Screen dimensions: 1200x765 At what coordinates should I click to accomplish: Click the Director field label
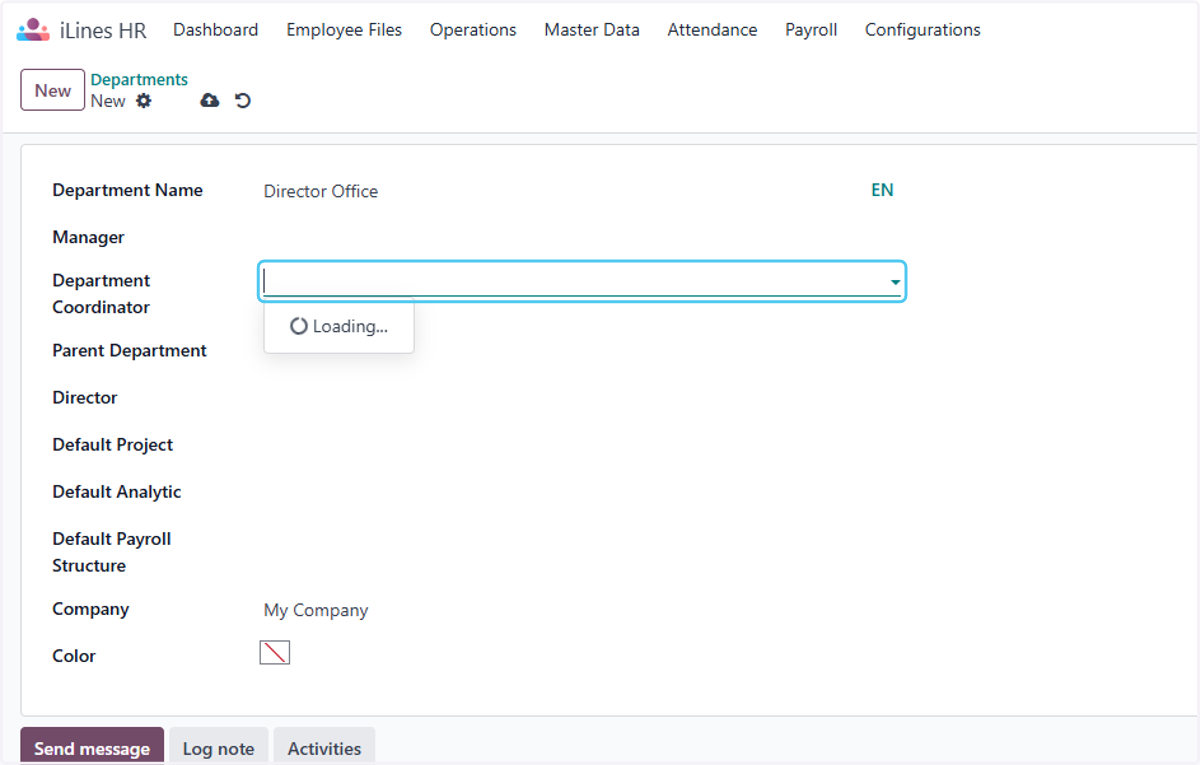tap(85, 397)
